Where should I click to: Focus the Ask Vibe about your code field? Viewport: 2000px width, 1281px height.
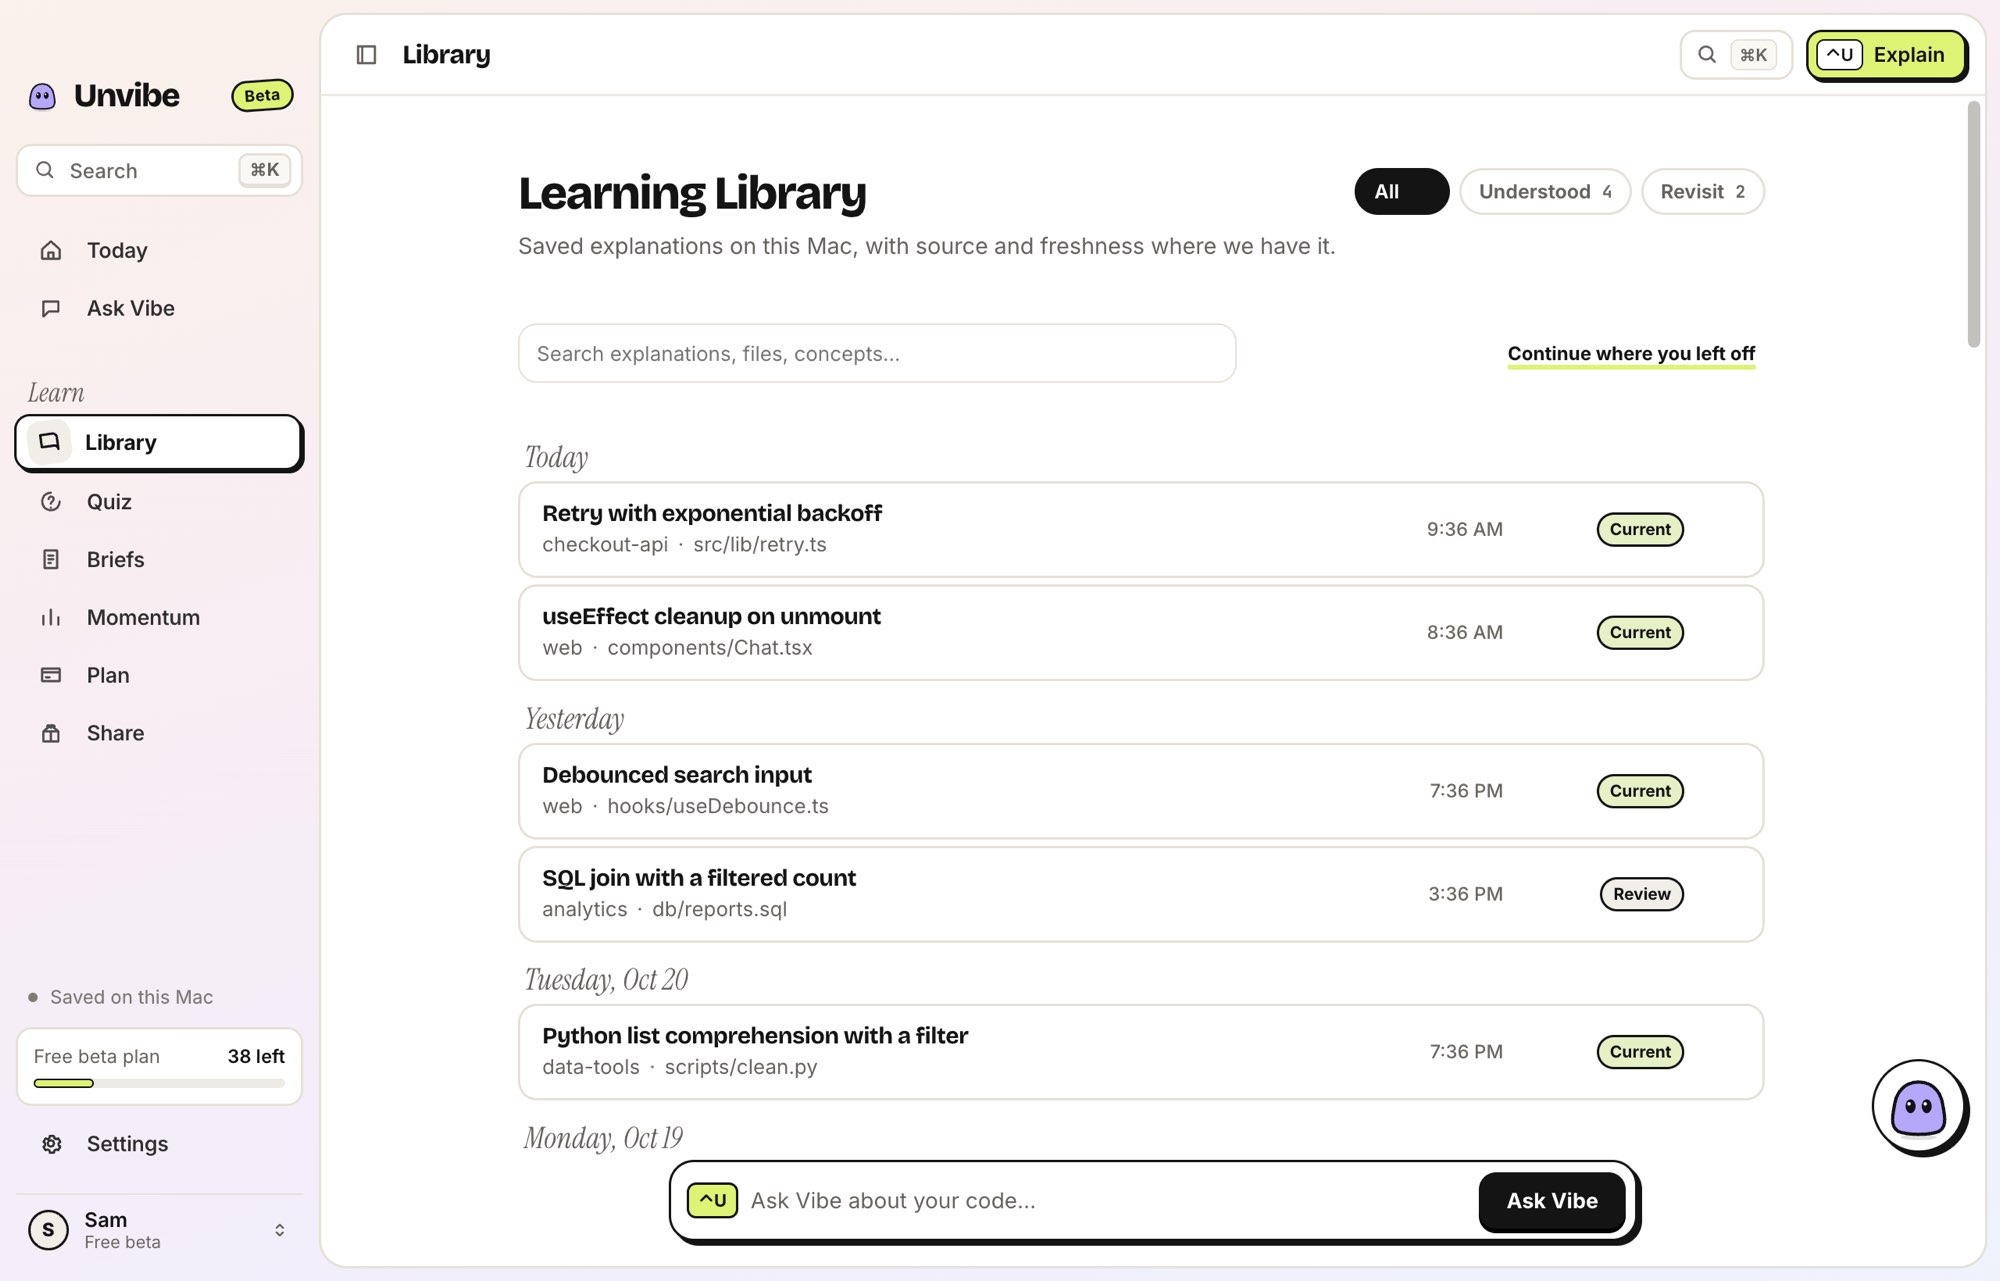1108,1201
